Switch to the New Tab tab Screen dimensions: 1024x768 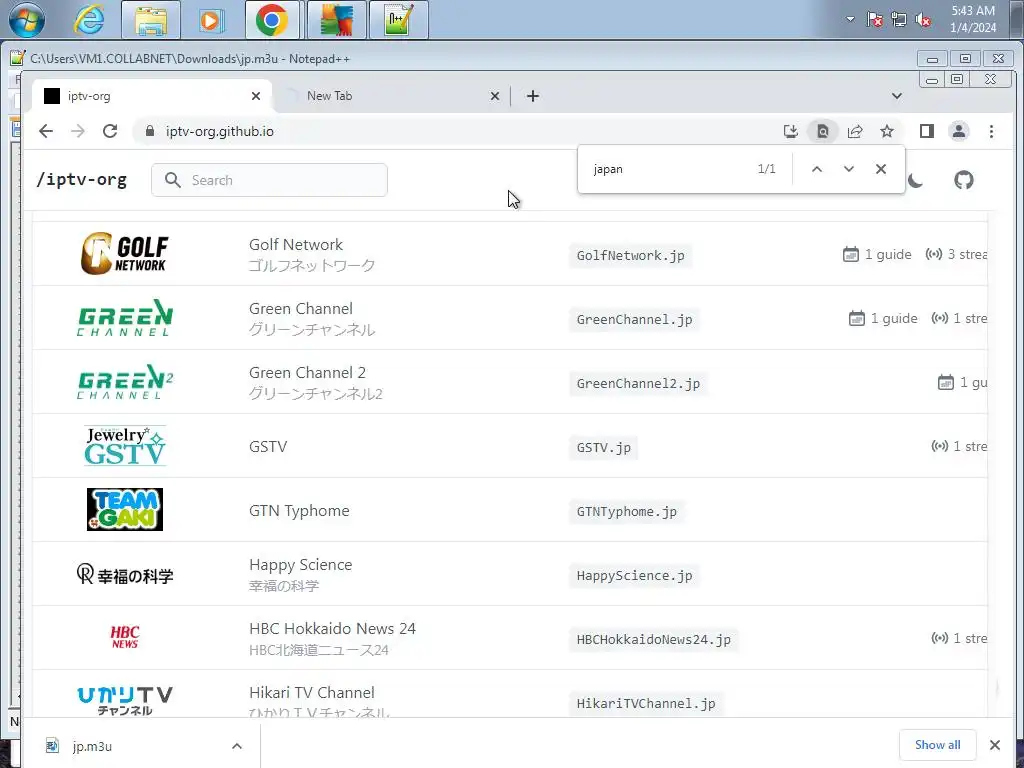[392, 96]
